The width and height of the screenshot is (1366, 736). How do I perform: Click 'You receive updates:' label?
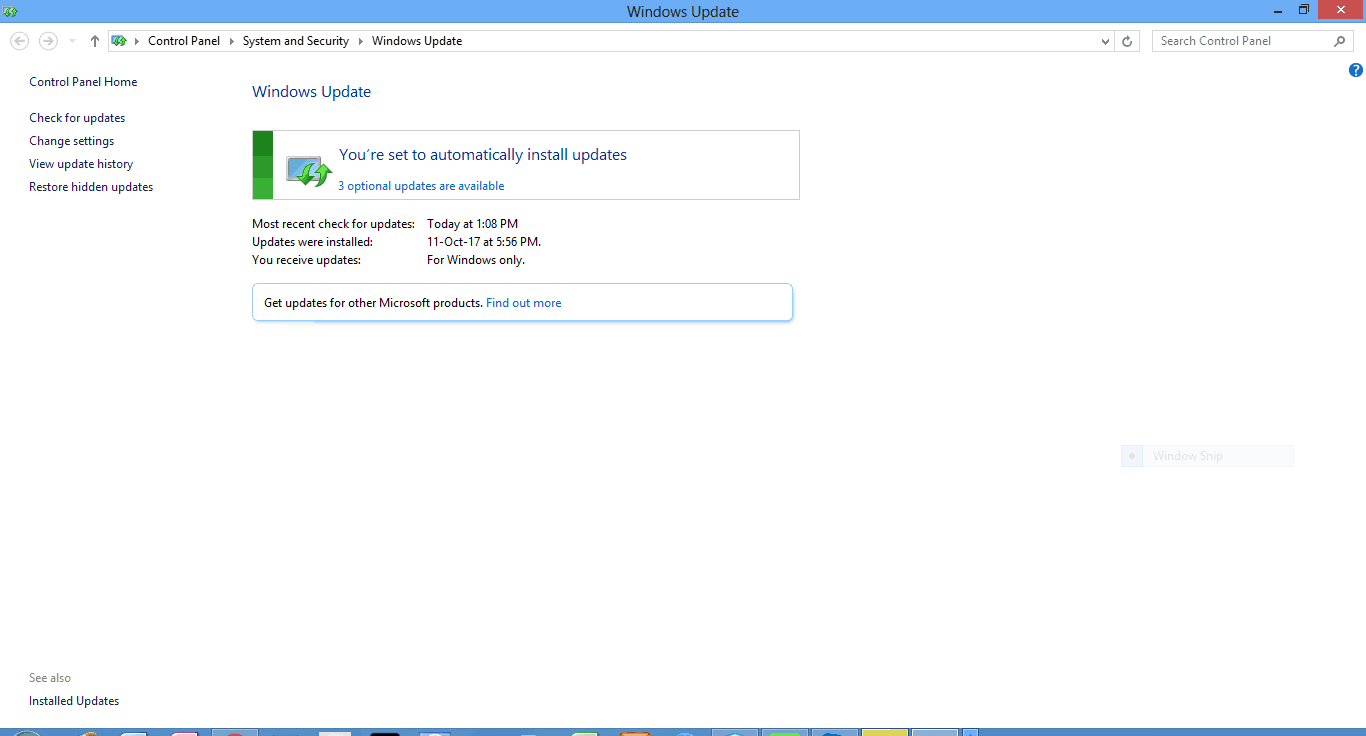tap(306, 260)
